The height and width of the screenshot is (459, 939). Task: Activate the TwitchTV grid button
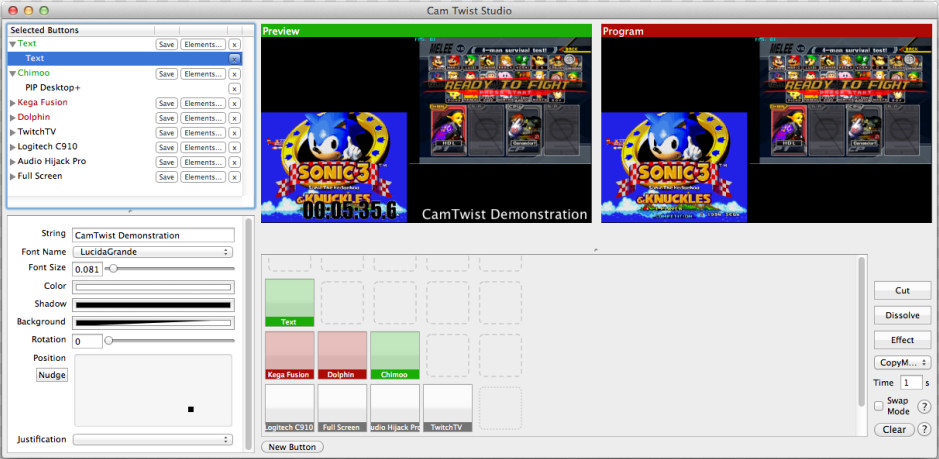[x=448, y=408]
